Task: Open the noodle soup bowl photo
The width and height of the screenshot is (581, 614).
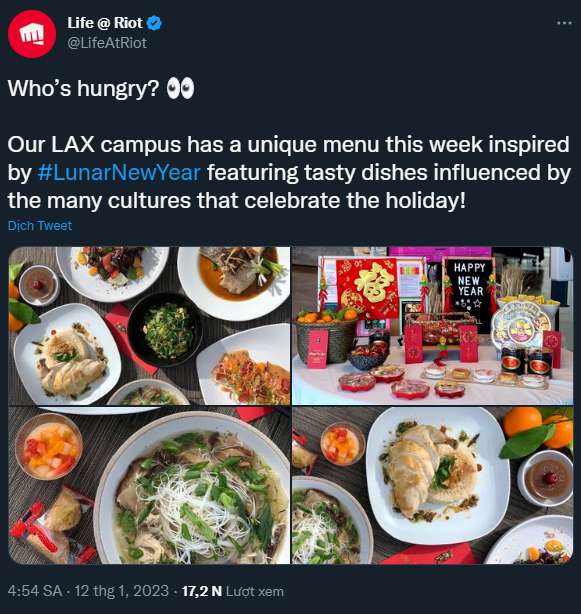Action: 149,486
